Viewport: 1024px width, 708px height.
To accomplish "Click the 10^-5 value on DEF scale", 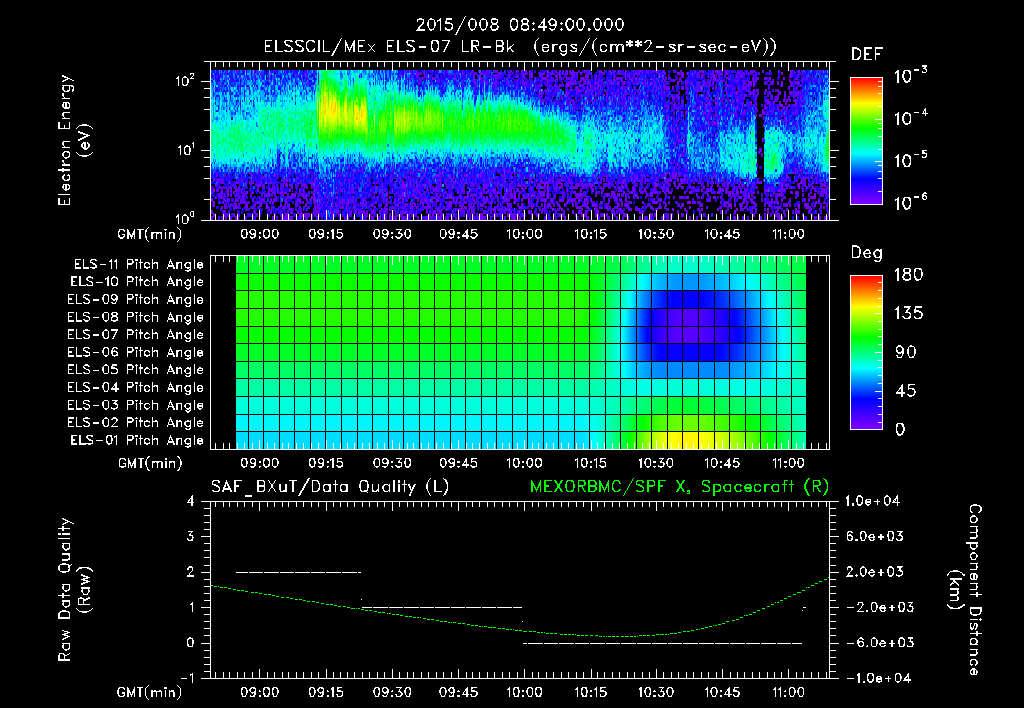I will click(x=910, y=160).
